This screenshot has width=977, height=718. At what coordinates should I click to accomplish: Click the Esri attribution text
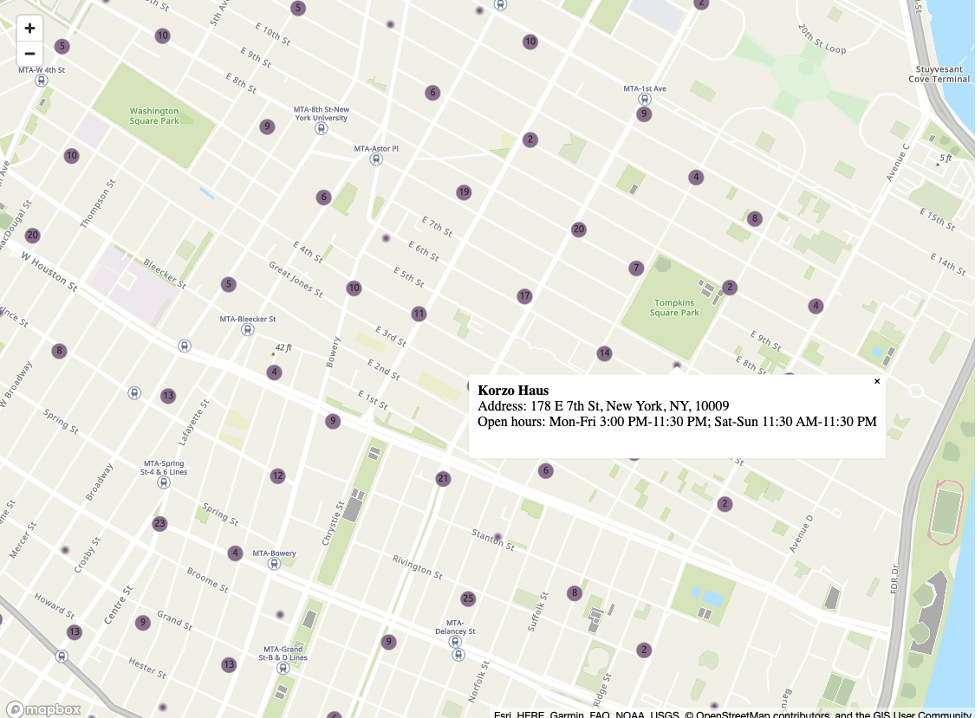tap(505, 715)
